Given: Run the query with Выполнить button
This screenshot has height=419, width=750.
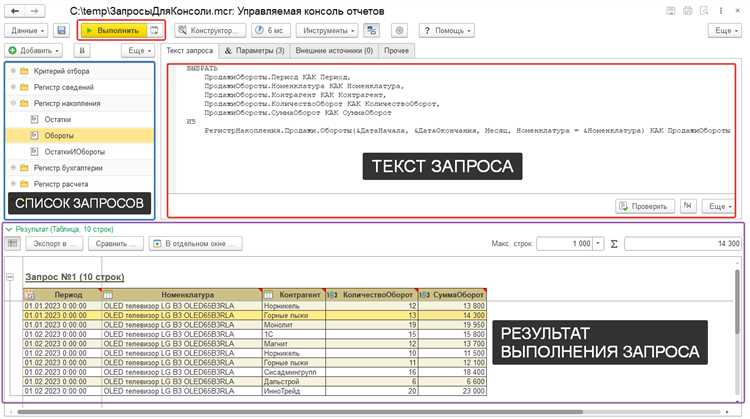Looking at the screenshot, I should point(113,30).
